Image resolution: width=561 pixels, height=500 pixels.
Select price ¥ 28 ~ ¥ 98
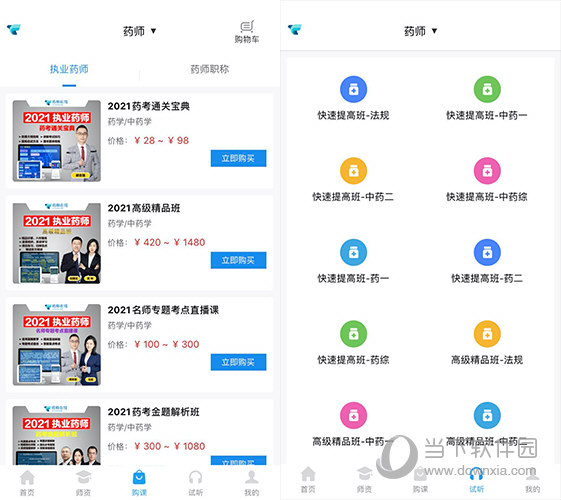[x=161, y=141]
